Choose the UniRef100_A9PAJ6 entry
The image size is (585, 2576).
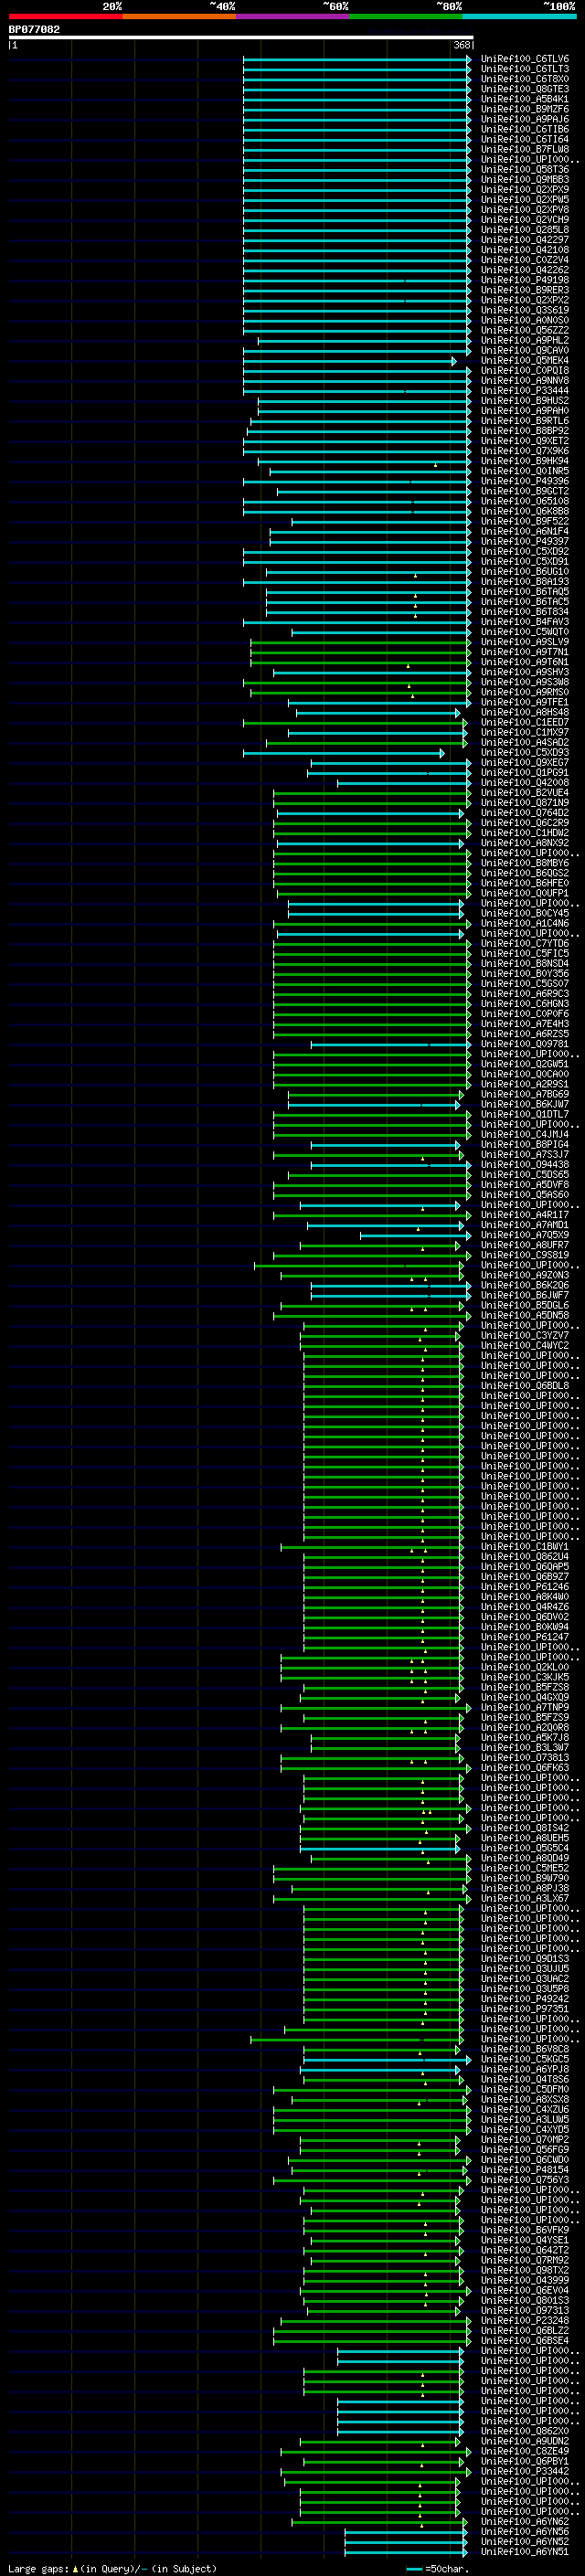click(x=525, y=119)
